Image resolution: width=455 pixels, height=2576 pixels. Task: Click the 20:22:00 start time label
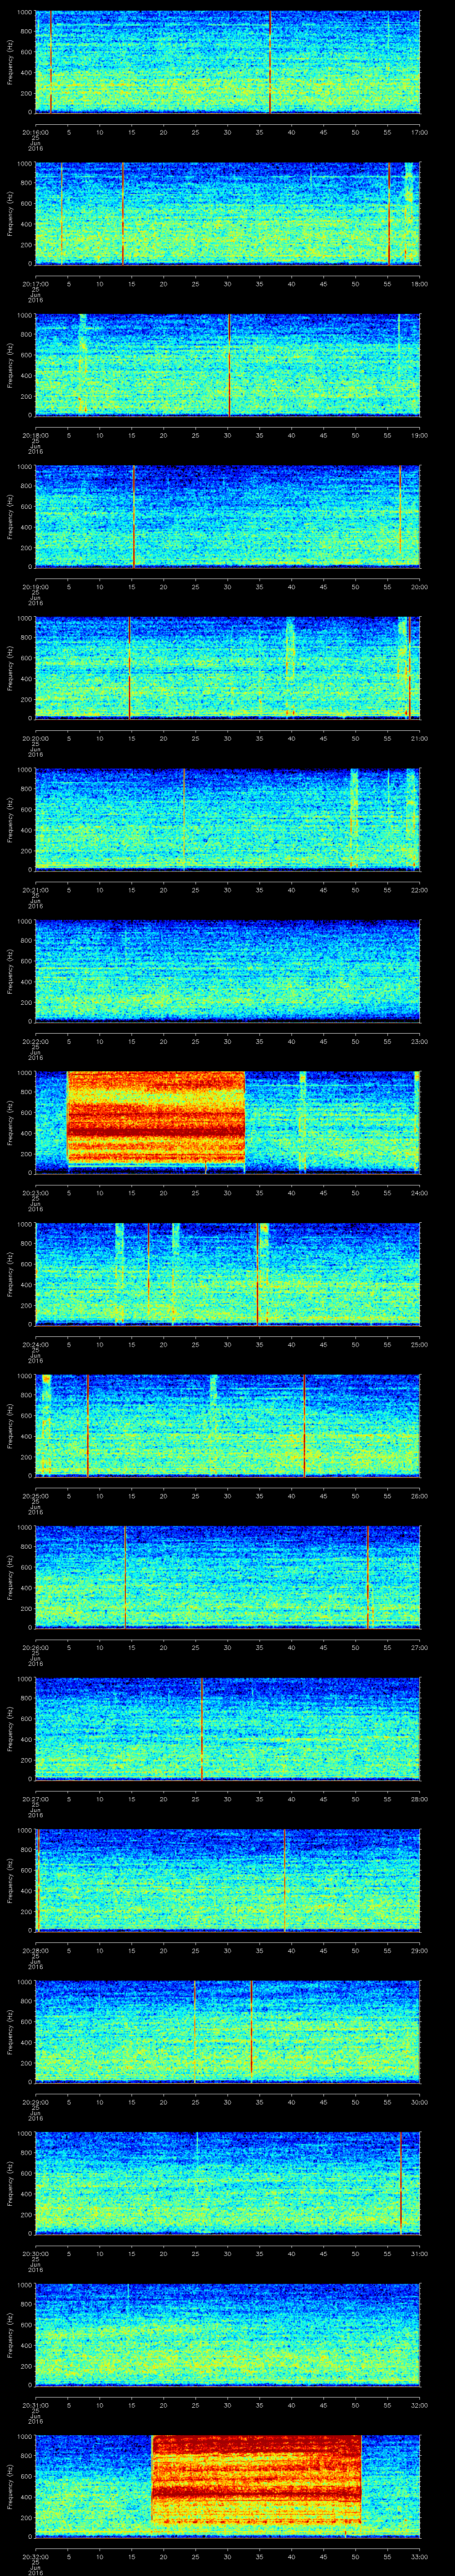[35, 1041]
